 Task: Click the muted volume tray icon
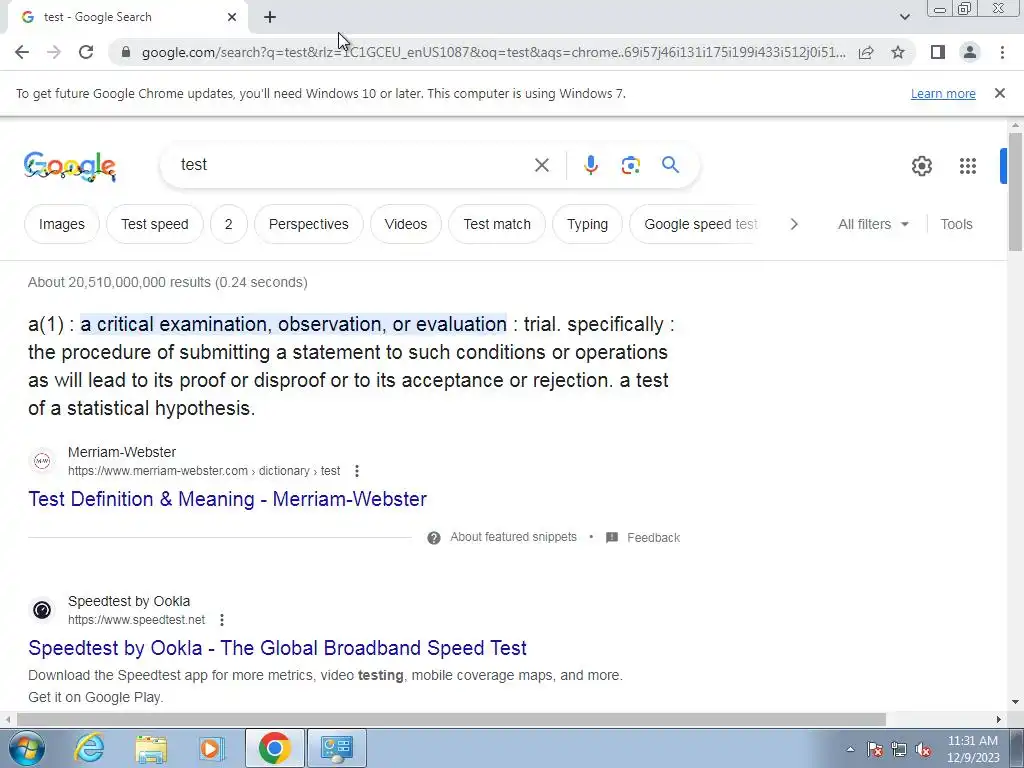pos(923,750)
